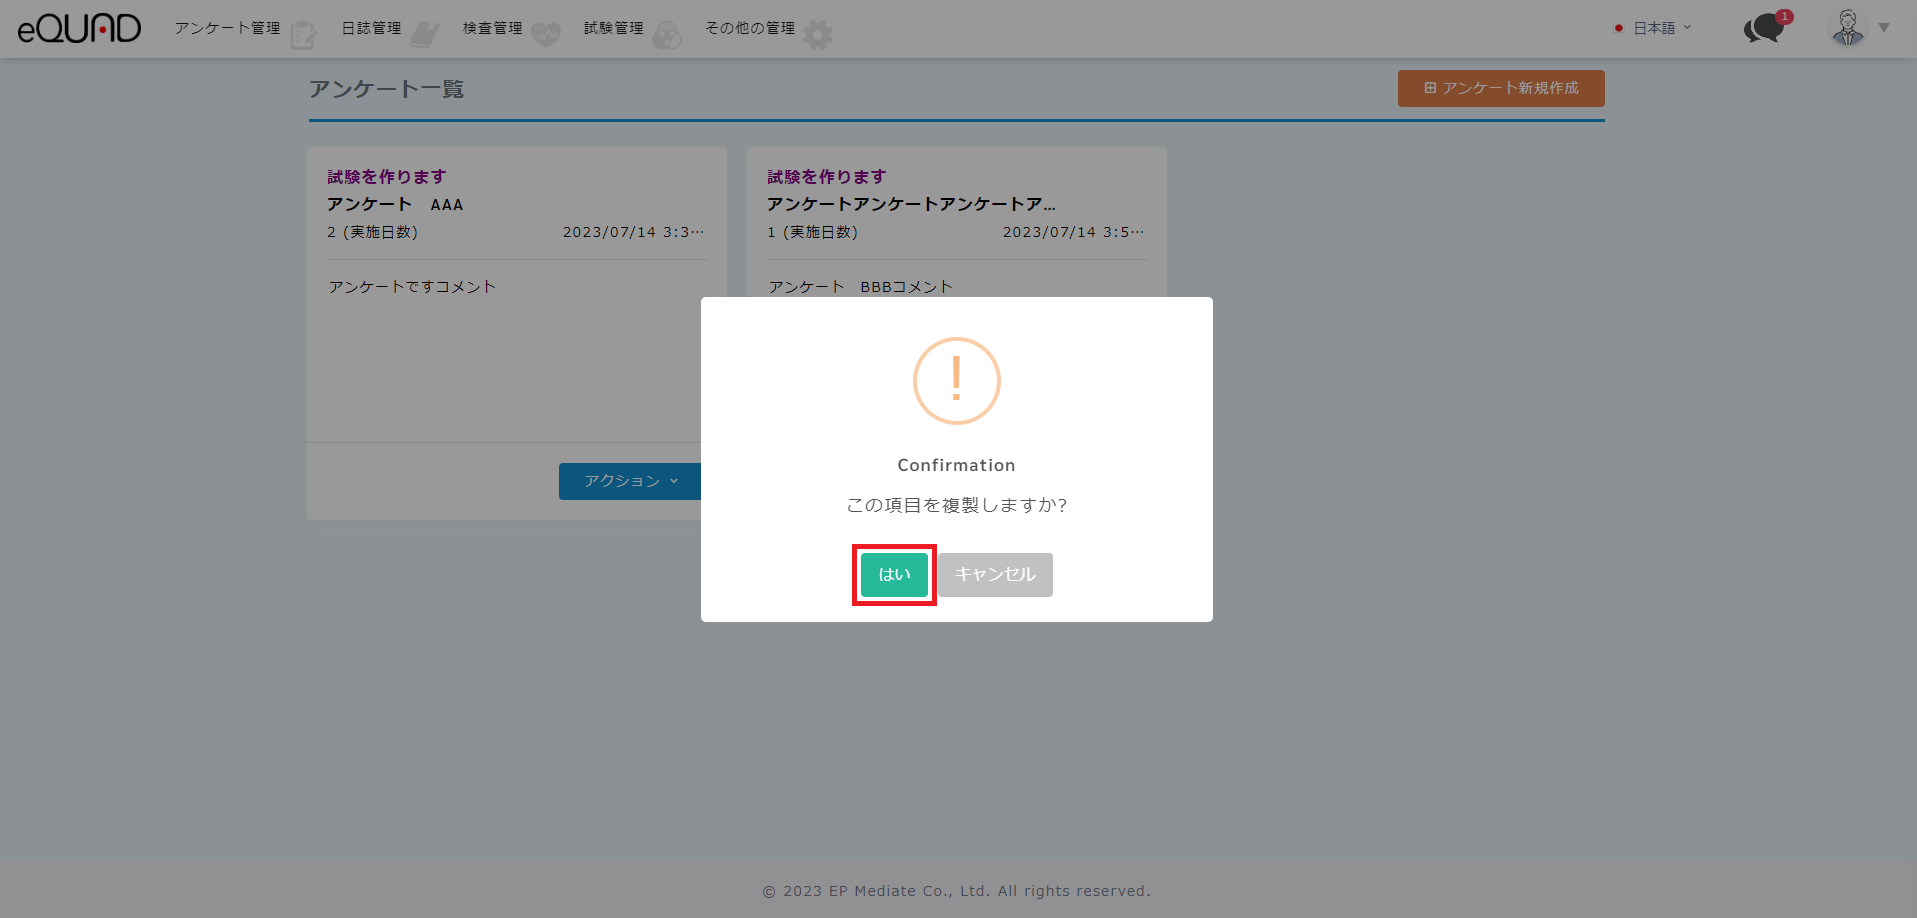
Task: Click the notebook icon beside 日誌管理
Action: 425,35
